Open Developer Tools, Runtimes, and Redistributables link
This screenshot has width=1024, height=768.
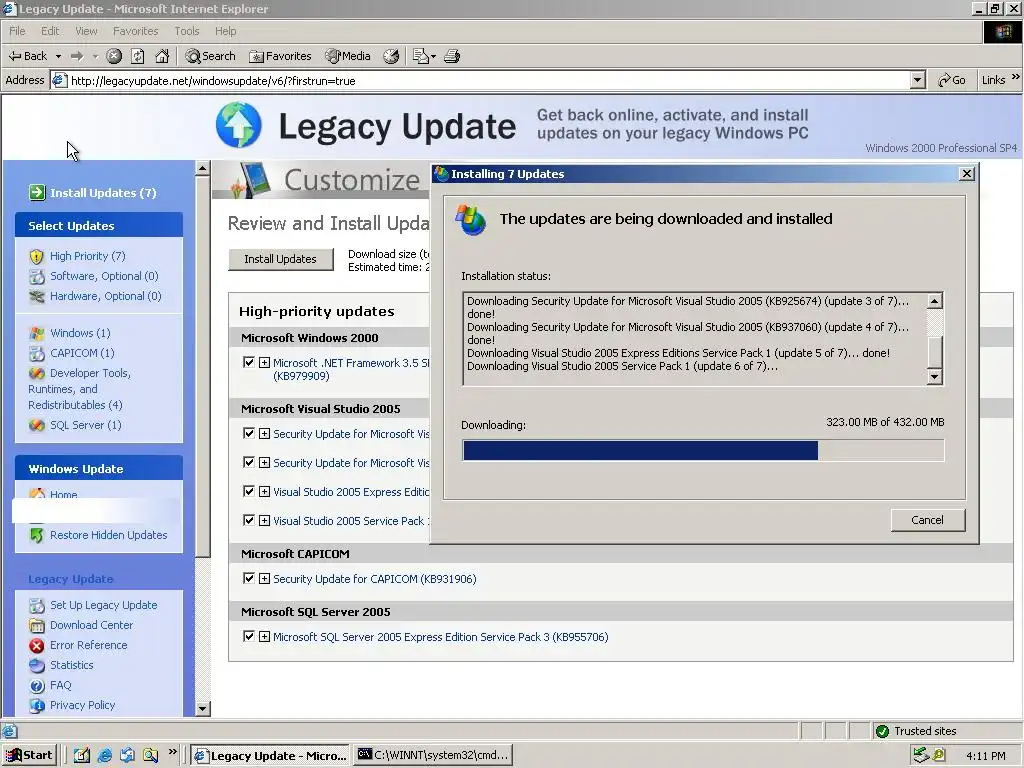click(79, 389)
